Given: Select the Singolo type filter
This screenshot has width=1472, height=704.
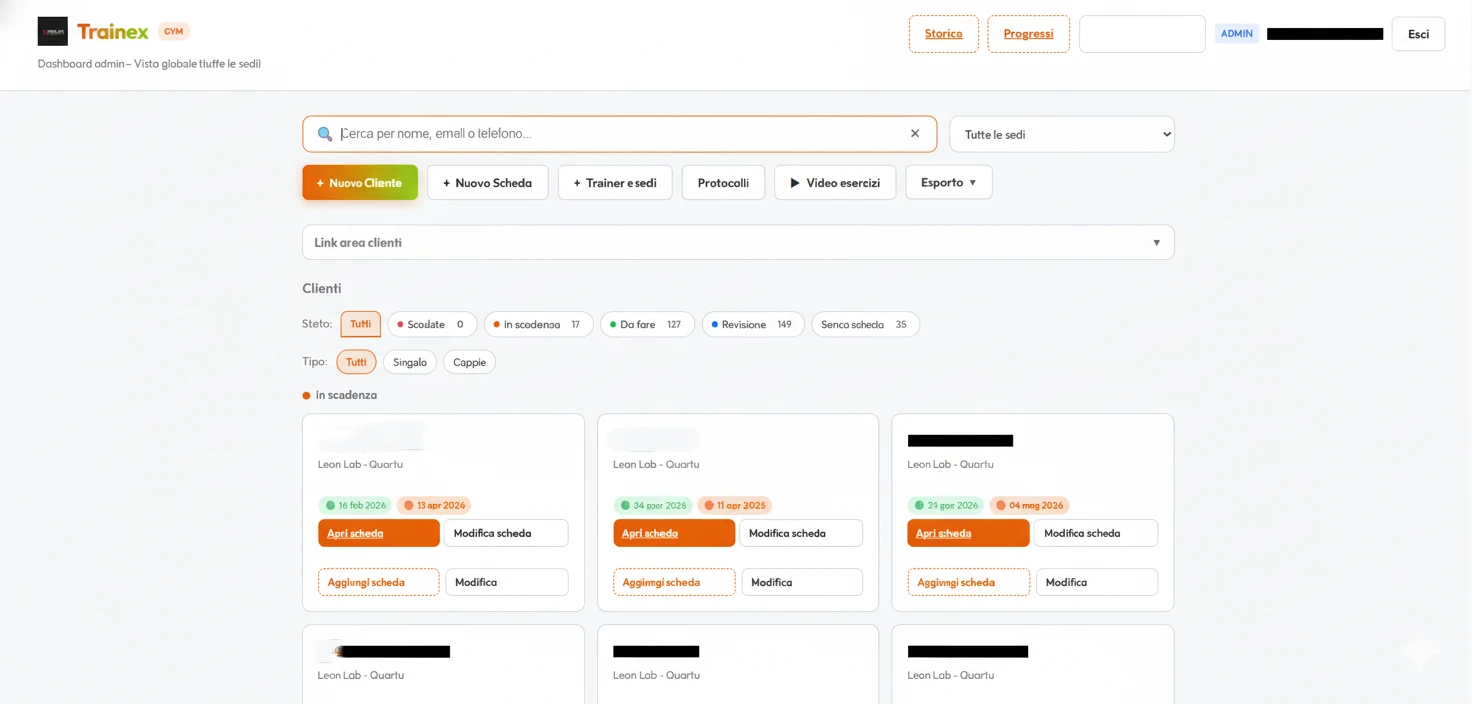Looking at the screenshot, I should pyautogui.click(x=409, y=362).
